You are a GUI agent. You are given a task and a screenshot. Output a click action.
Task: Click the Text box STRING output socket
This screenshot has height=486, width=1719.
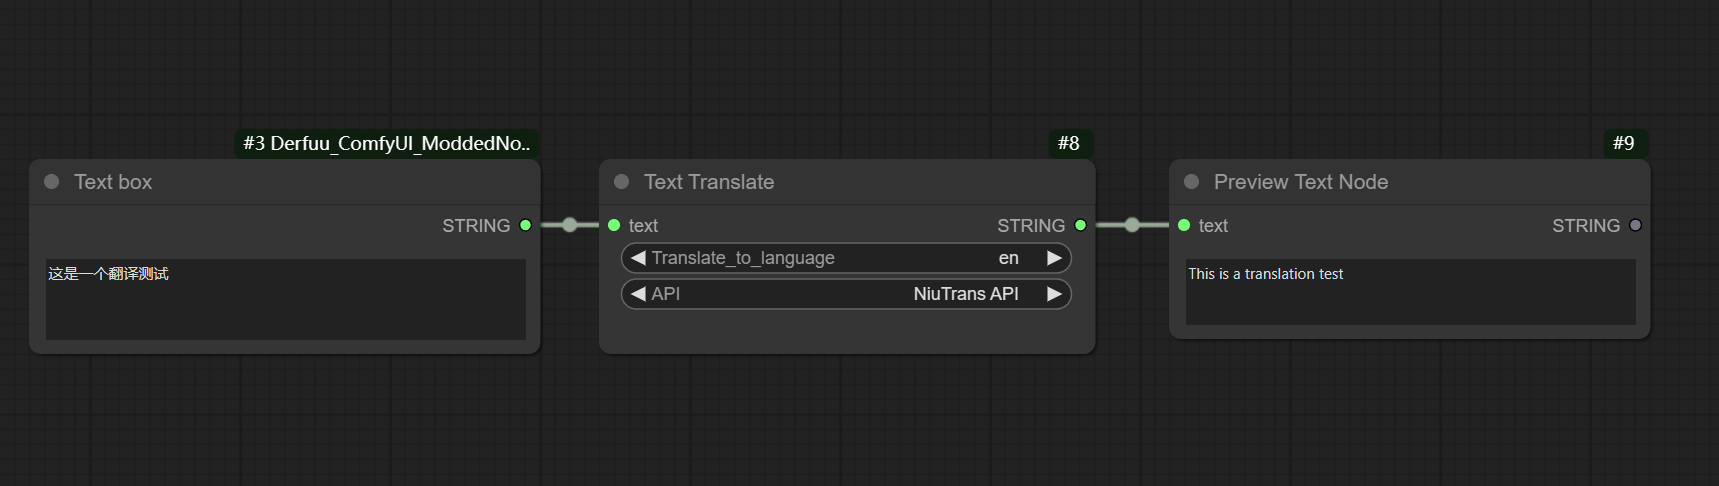coord(525,225)
